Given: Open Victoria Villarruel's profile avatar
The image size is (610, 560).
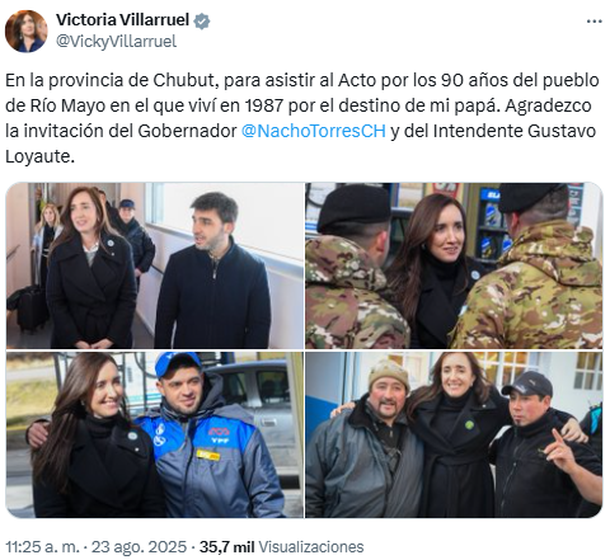Looking at the screenshot, I should (x=26, y=31).
